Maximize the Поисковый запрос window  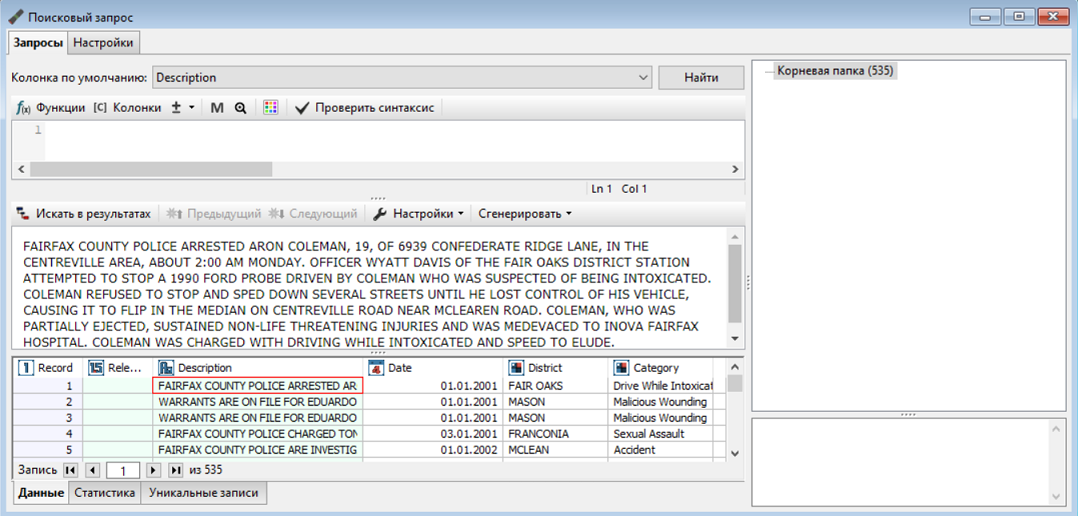coord(1019,16)
